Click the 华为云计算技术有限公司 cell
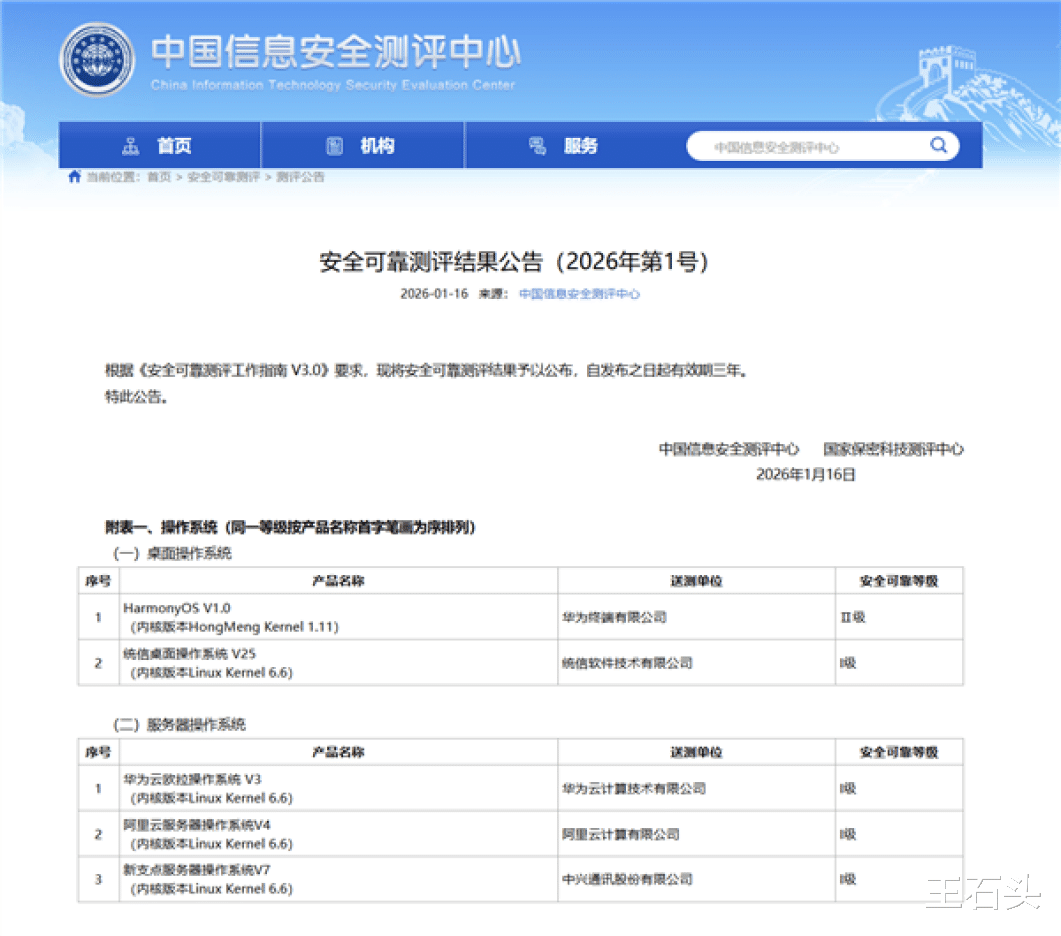1061x936 pixels. (696, 788)
